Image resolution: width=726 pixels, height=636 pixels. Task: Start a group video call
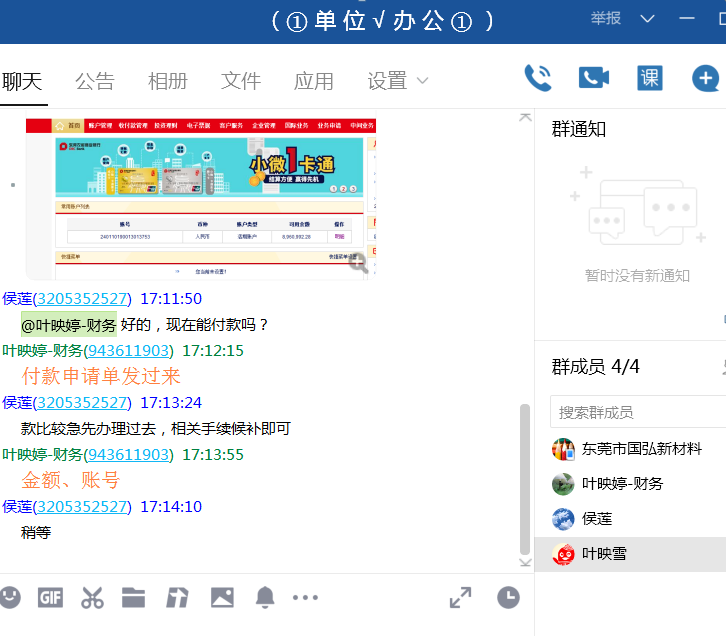click(x=594, y=78)
